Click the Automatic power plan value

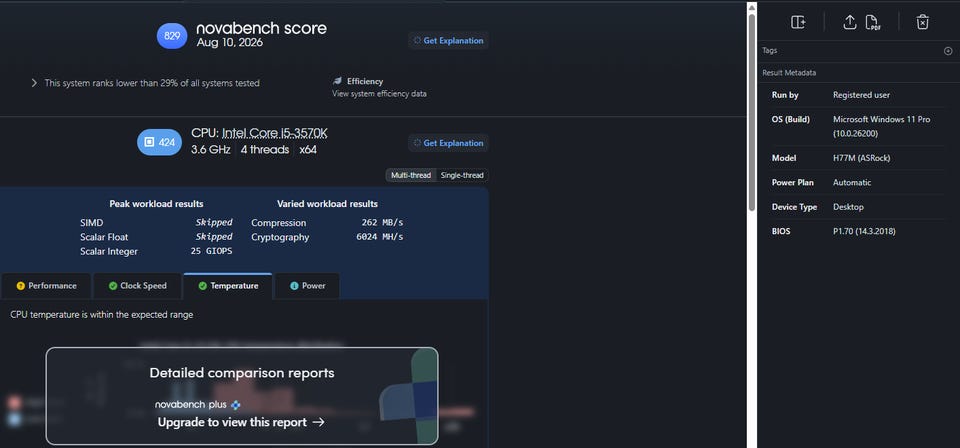[852, 182]
